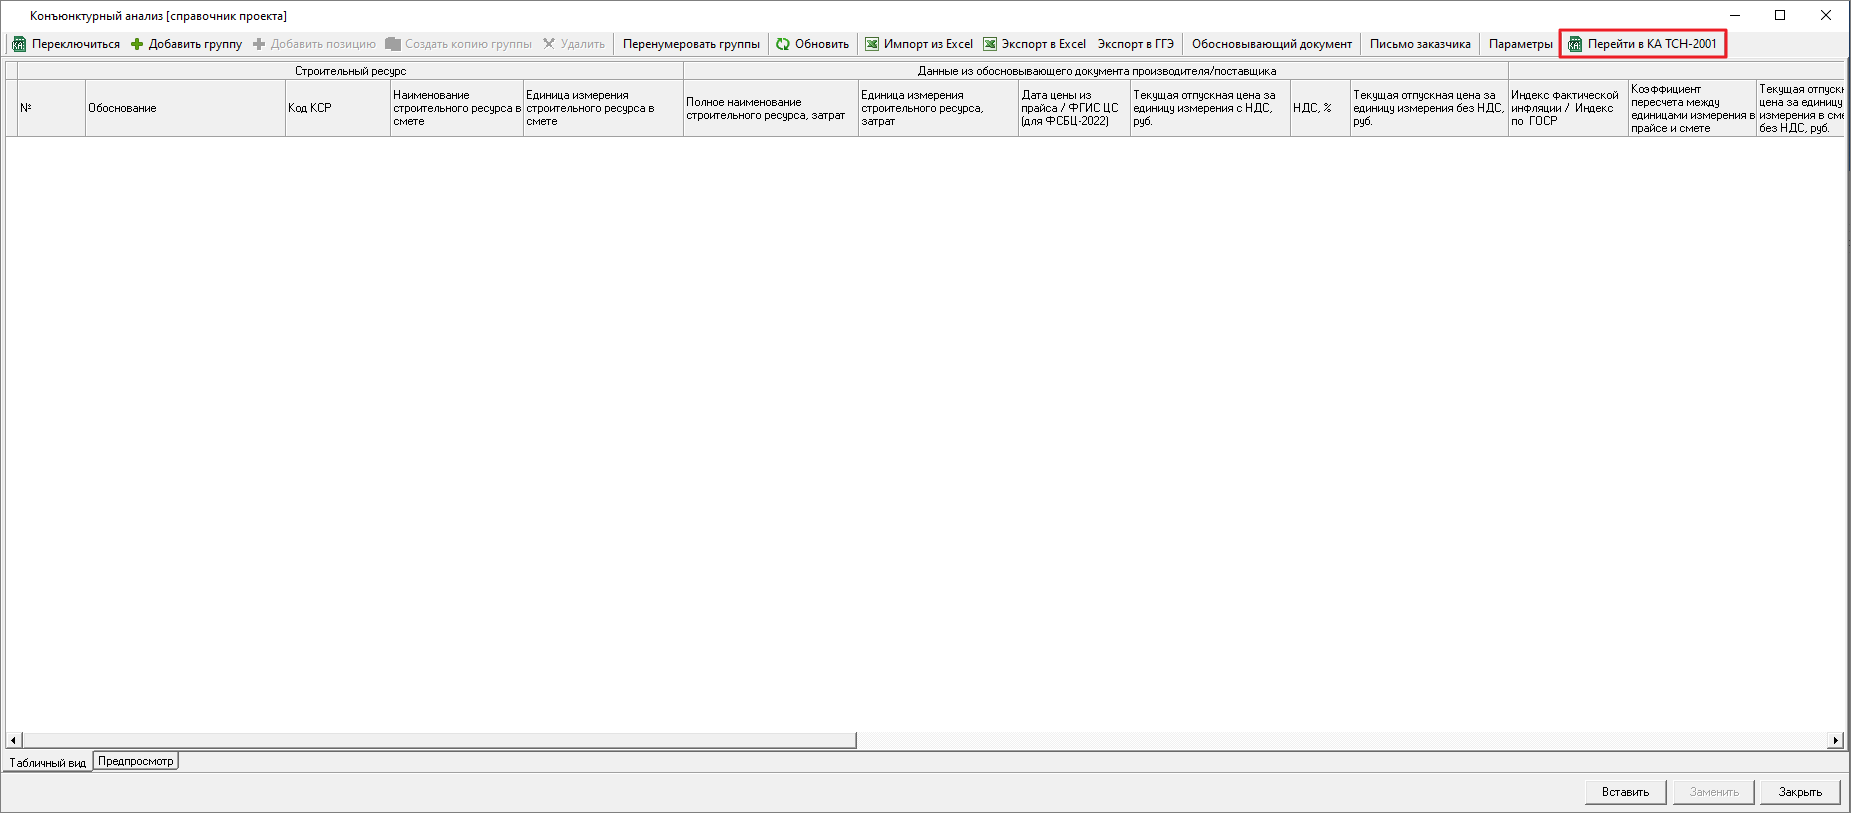
Task: Click the Переключиться toolbar icon
Action: [x=19, y=44]
